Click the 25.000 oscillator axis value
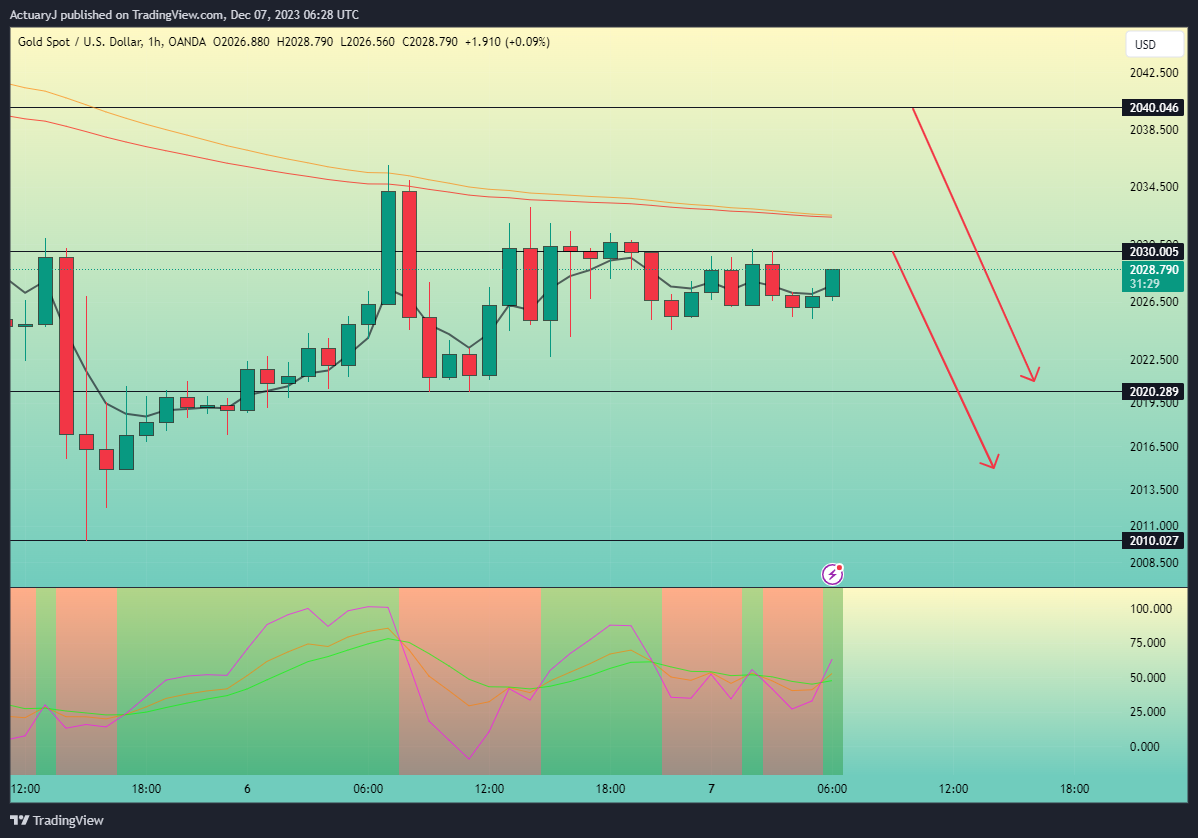 click(x=1148, y=712)
